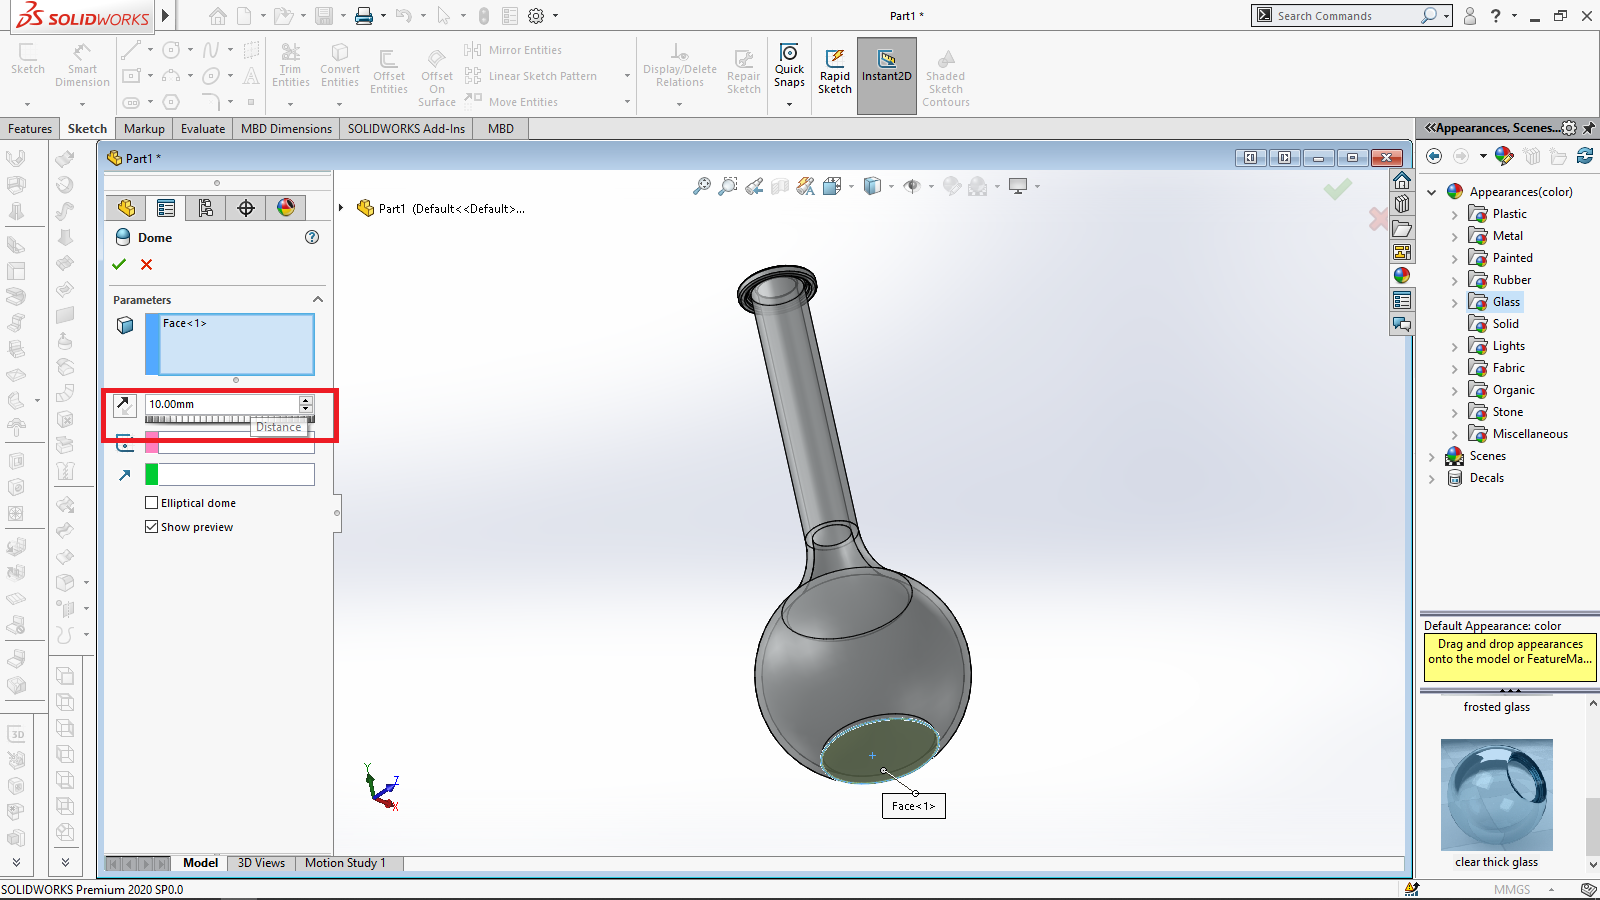
Task: Toggle the Instant2D button
Action: tap(886, 60)
